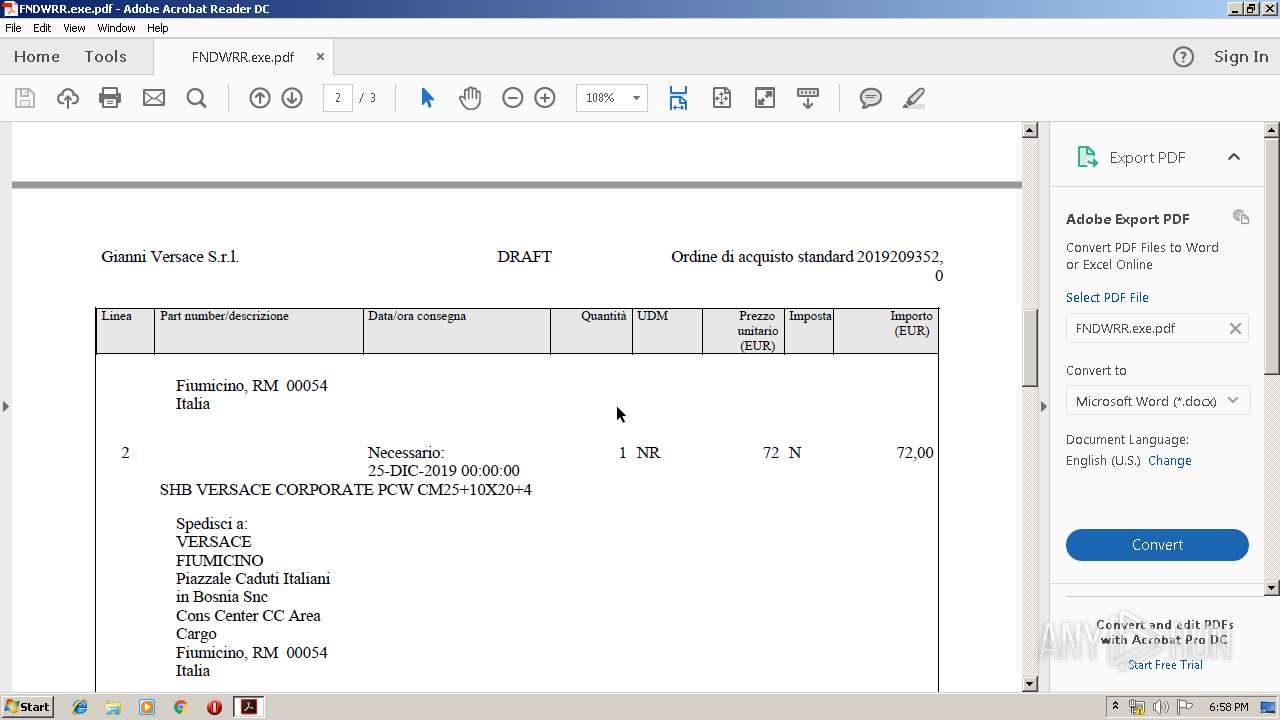Switch to the Home tab
The image size is (1280, 720).
click(37, 57)
